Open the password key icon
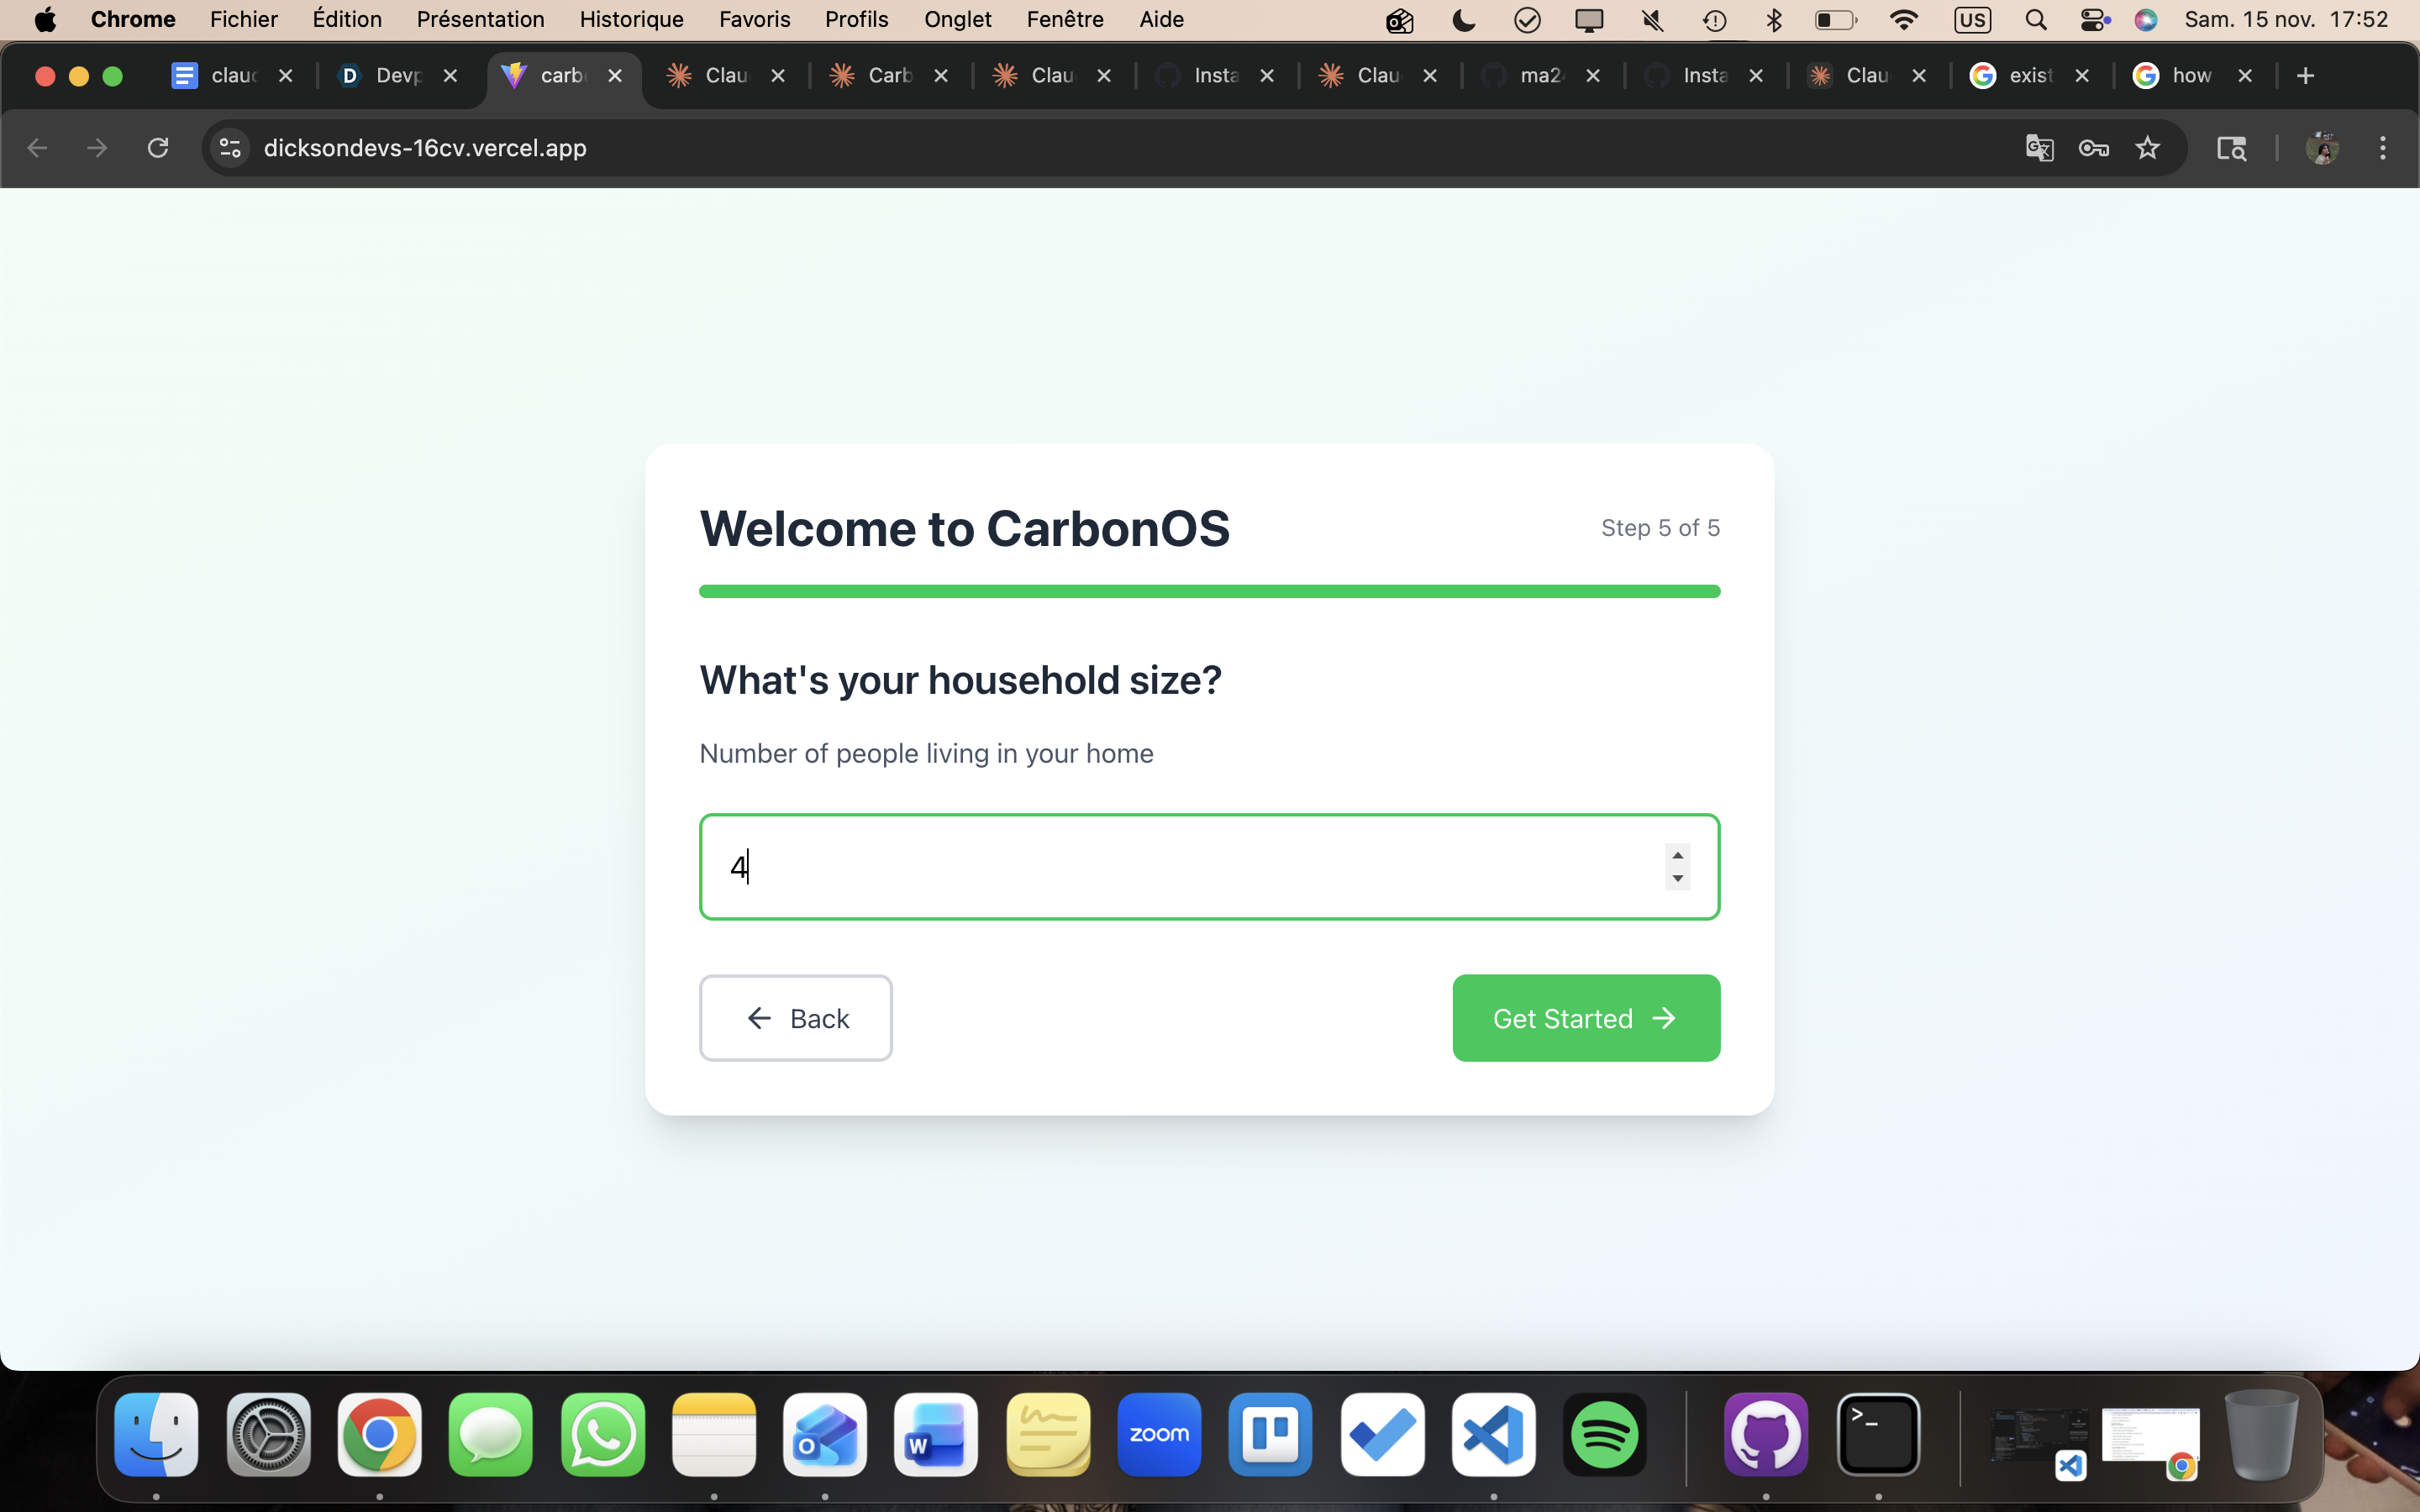Image resolution: width=2420 pixels, height=1512 pixels. [2093, 148]
